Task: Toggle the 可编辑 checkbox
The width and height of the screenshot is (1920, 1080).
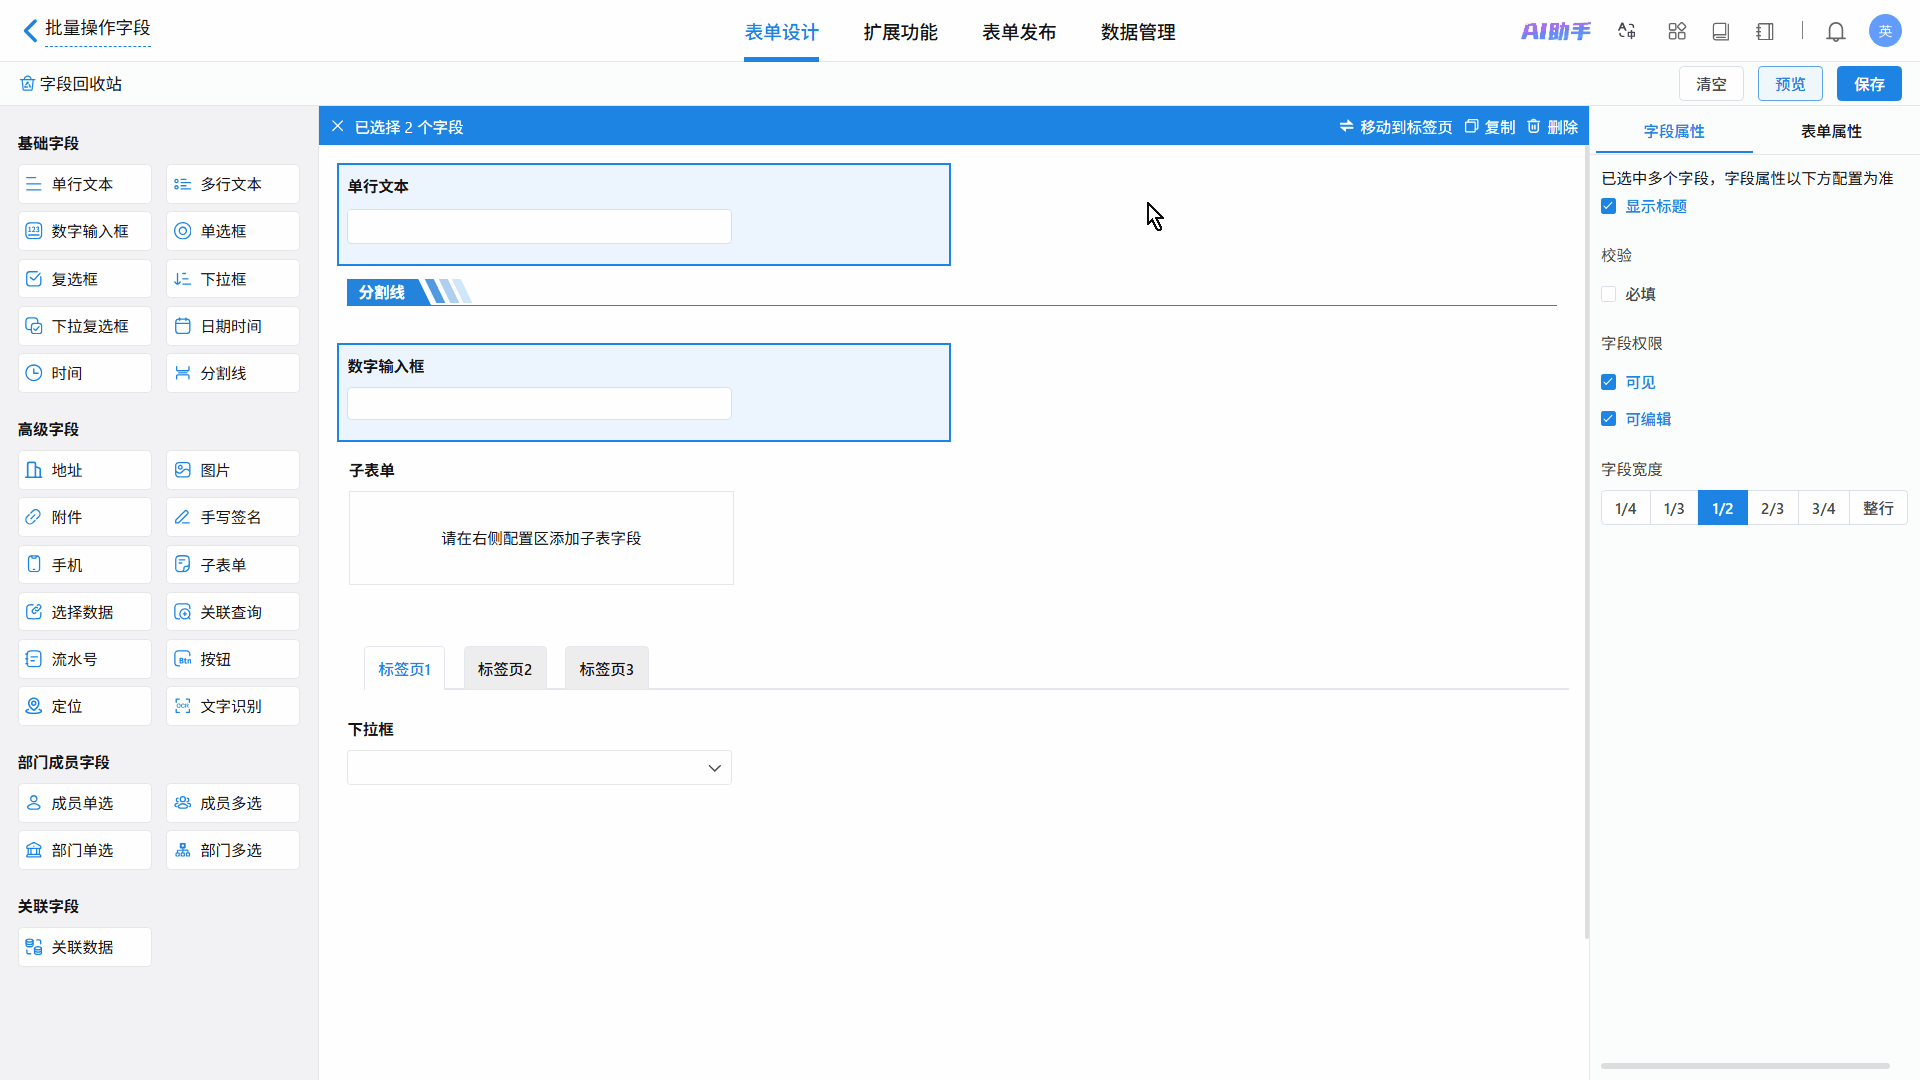Action: [1608, 419]
